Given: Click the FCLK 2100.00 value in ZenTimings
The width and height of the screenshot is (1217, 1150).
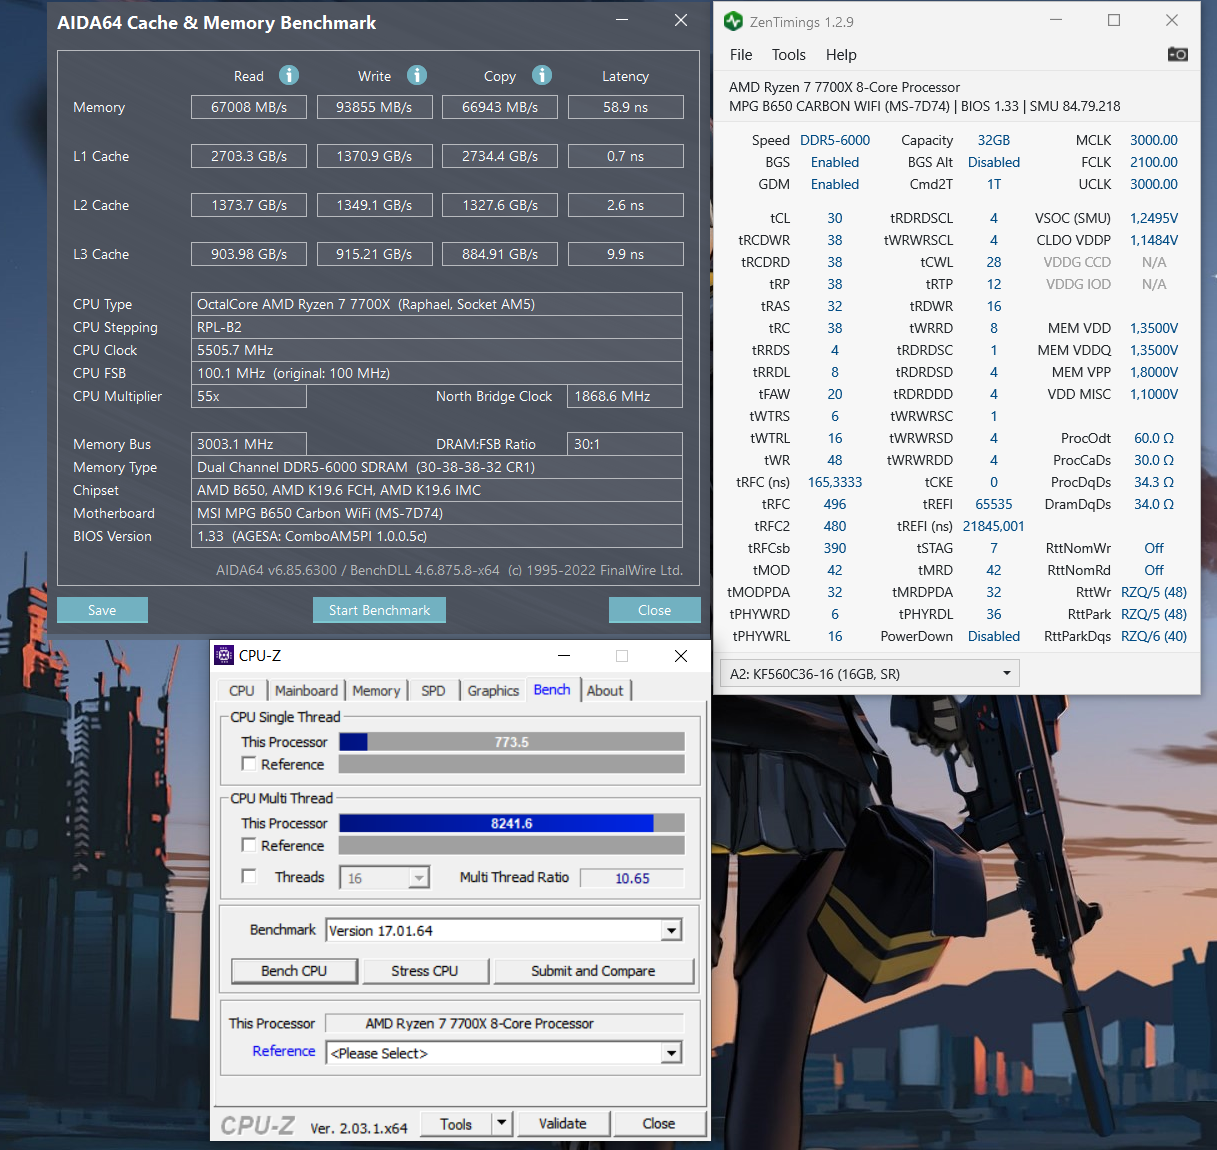Looking at the screenshot, I should 1154,162.
